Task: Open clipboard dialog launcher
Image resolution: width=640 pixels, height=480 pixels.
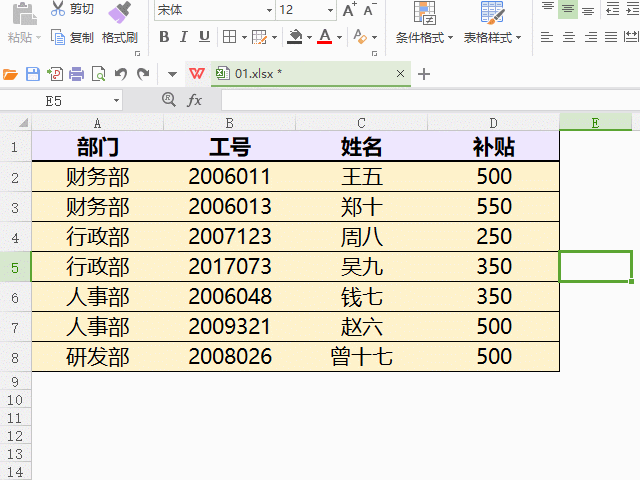Action: coord(138,53)
